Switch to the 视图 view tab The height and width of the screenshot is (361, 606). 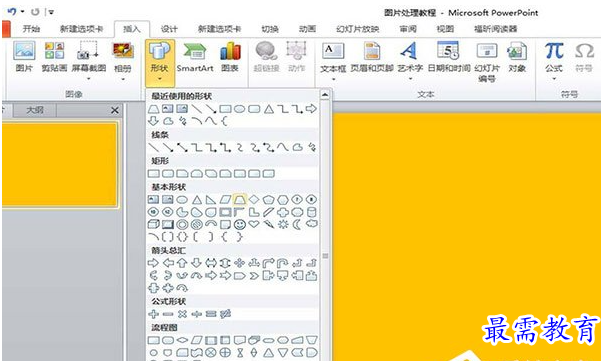coord(445,29)
